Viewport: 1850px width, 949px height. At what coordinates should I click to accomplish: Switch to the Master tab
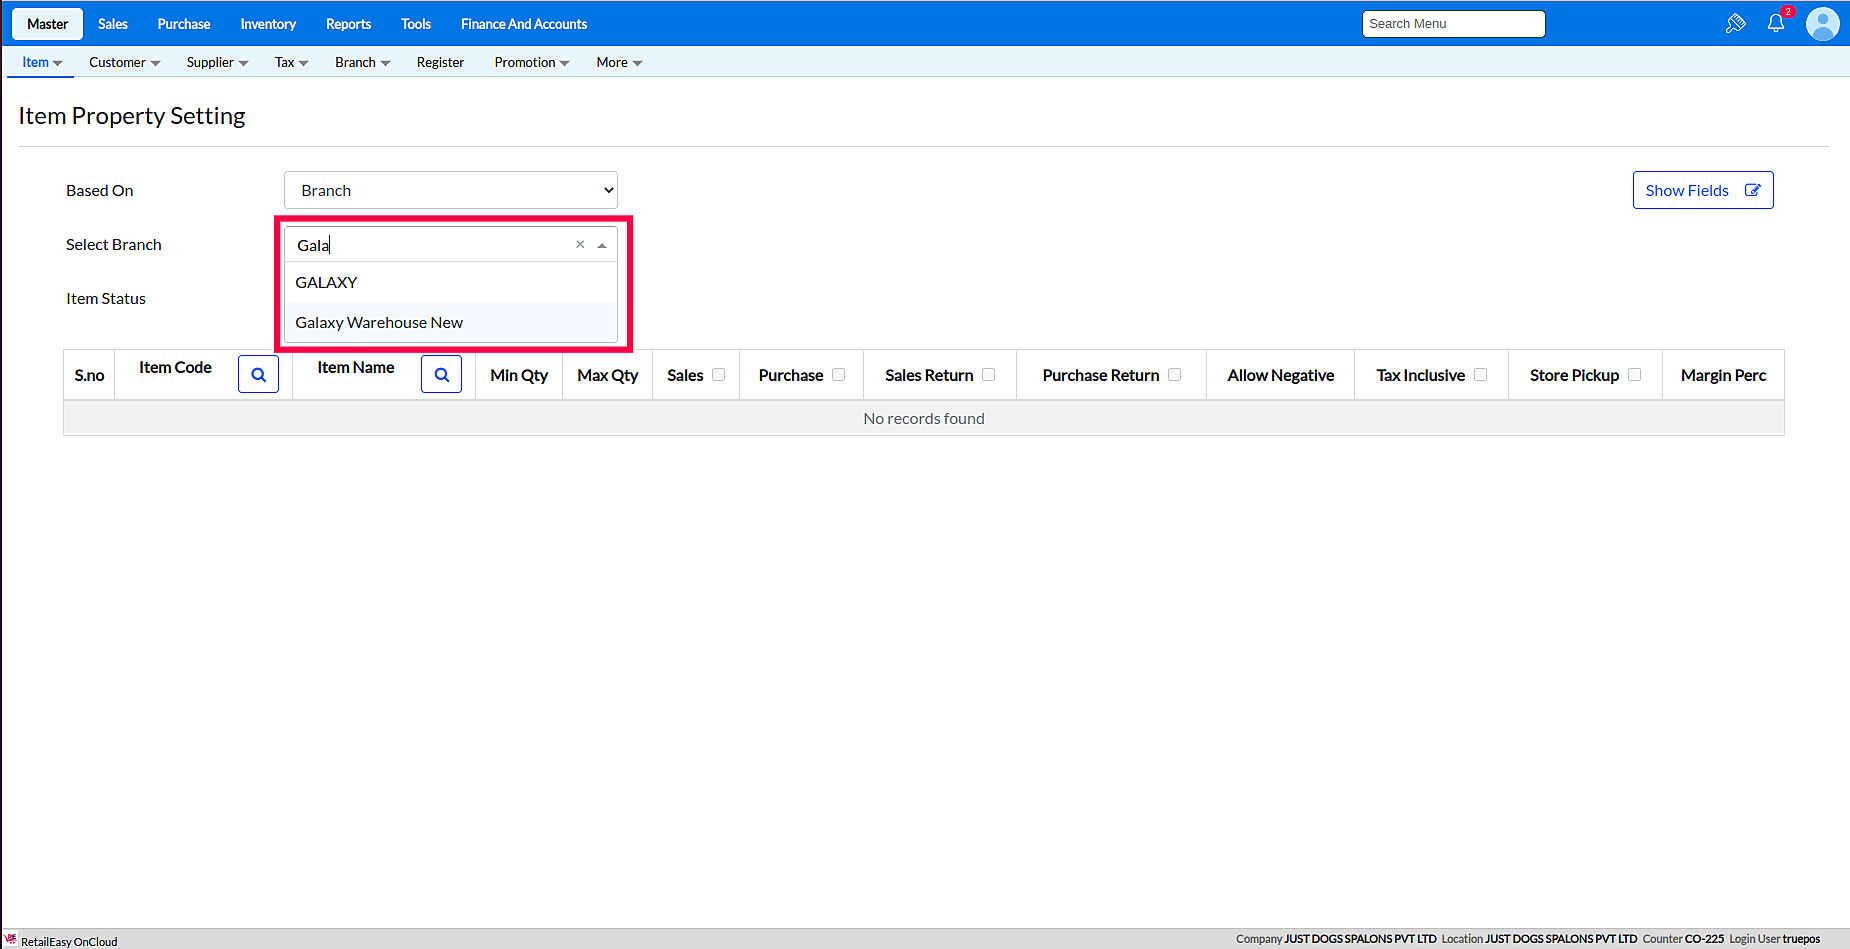coord(48,24)
